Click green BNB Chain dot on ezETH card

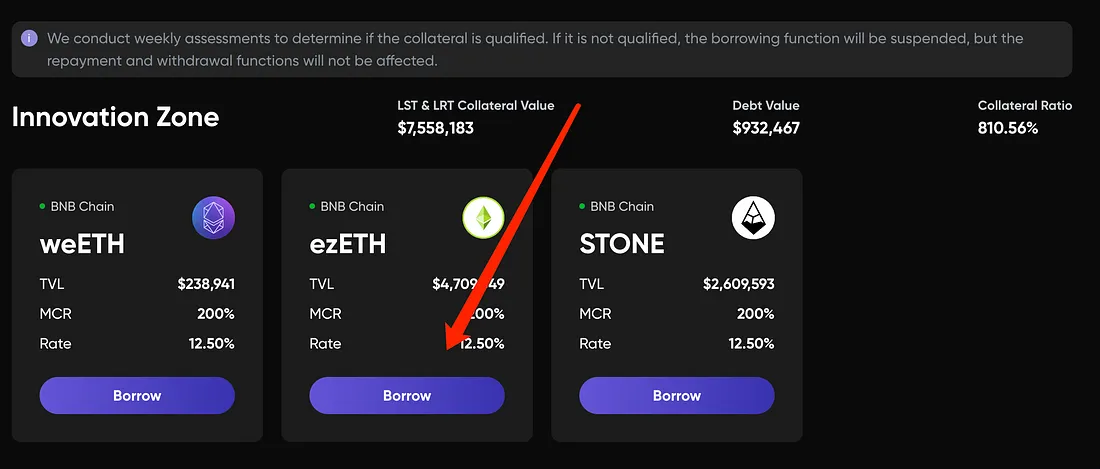point(313,206)
